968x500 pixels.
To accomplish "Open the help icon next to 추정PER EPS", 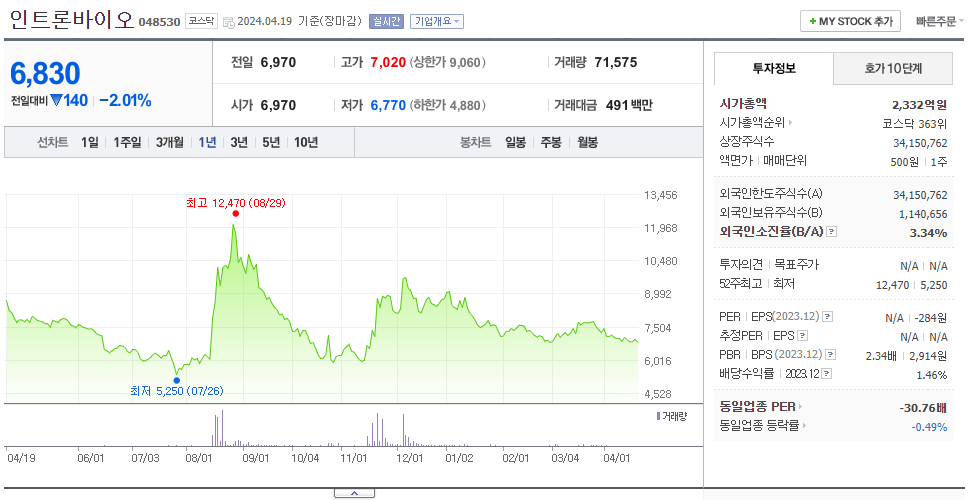I will 802,336.
